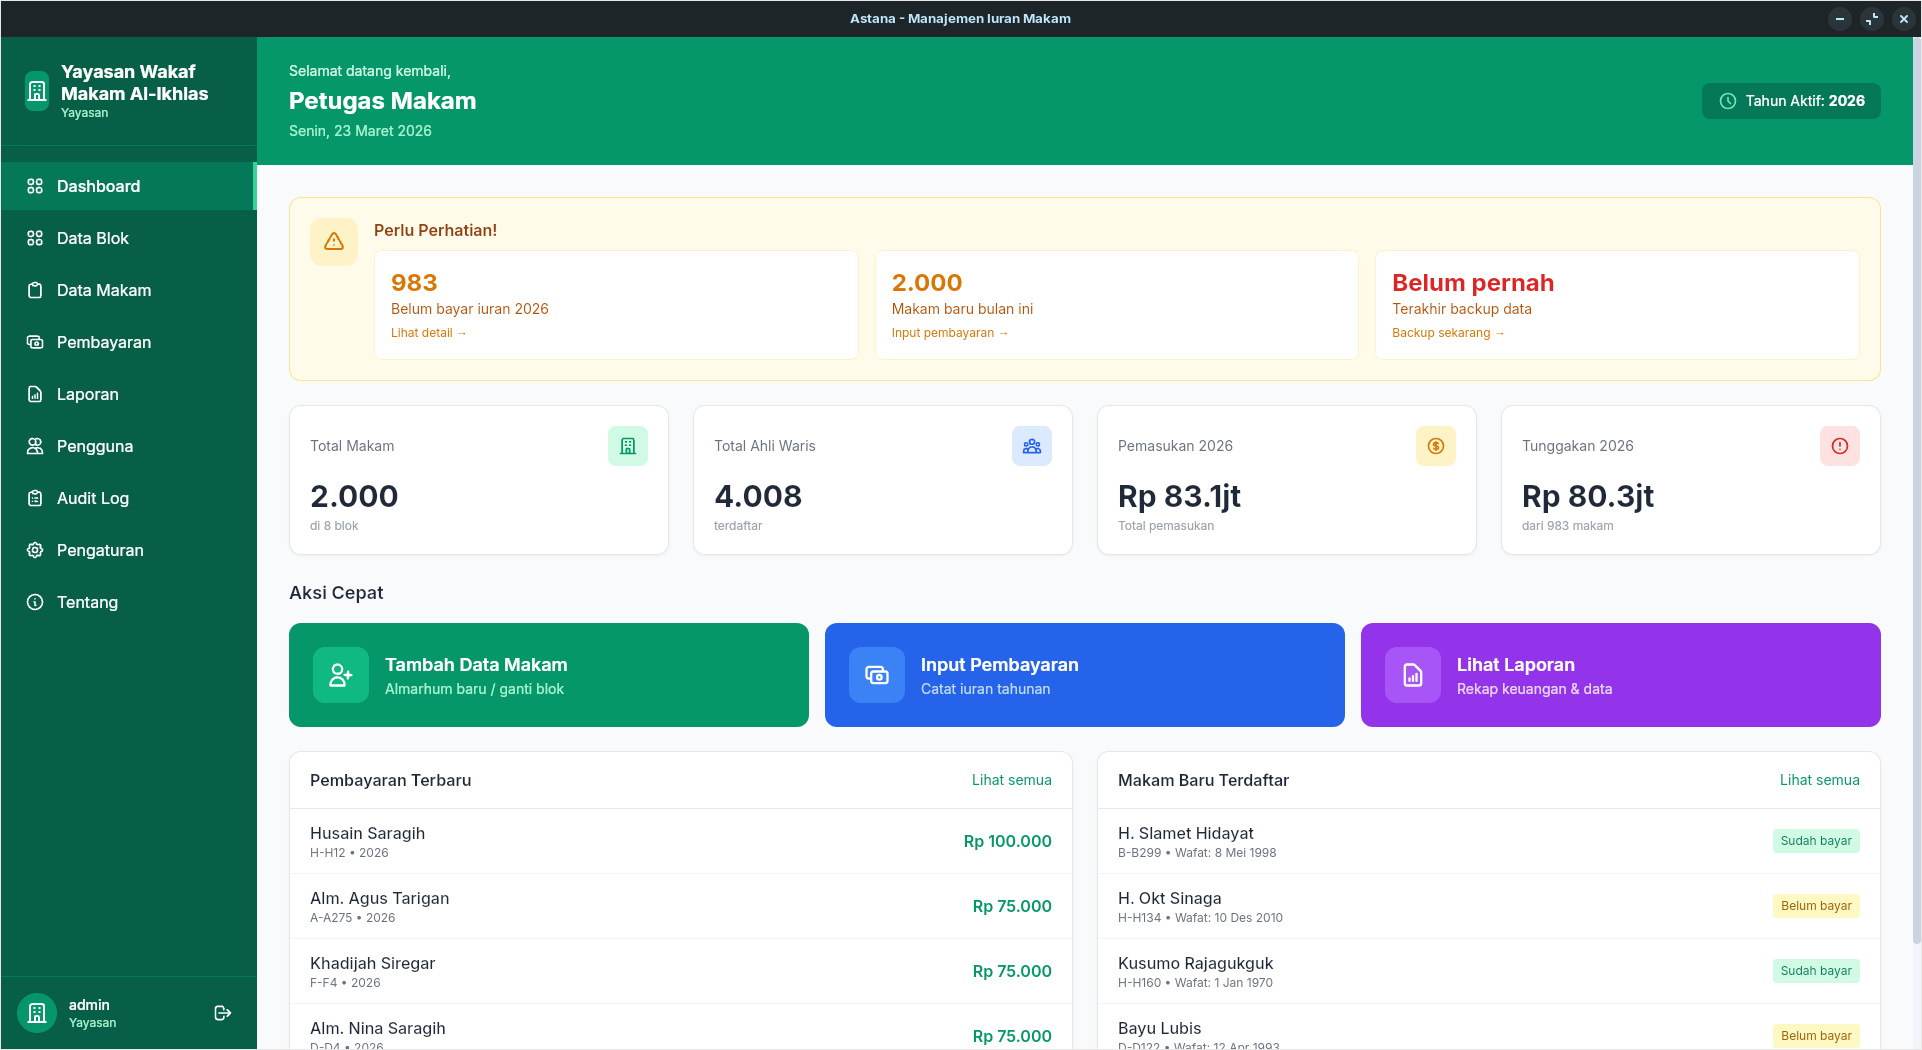This screenshot has width=1922, height=1050.
Task: Click the Tambah Data Makam action card
Action: click(548, 675)
